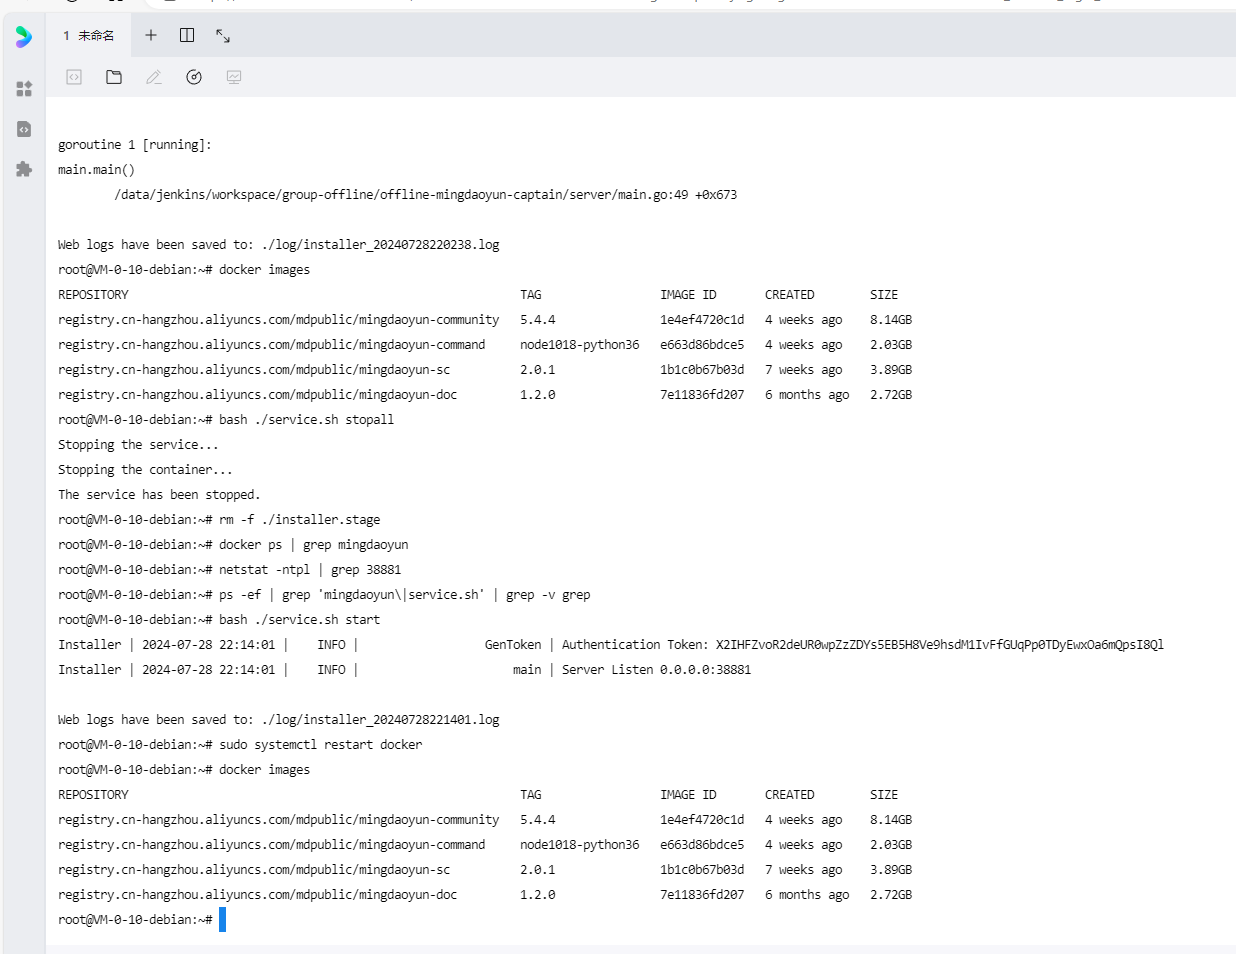Click the Authentication Token string in output
Image resolution: width=1236 pixels, height=954 pixels.
(939, 645)
